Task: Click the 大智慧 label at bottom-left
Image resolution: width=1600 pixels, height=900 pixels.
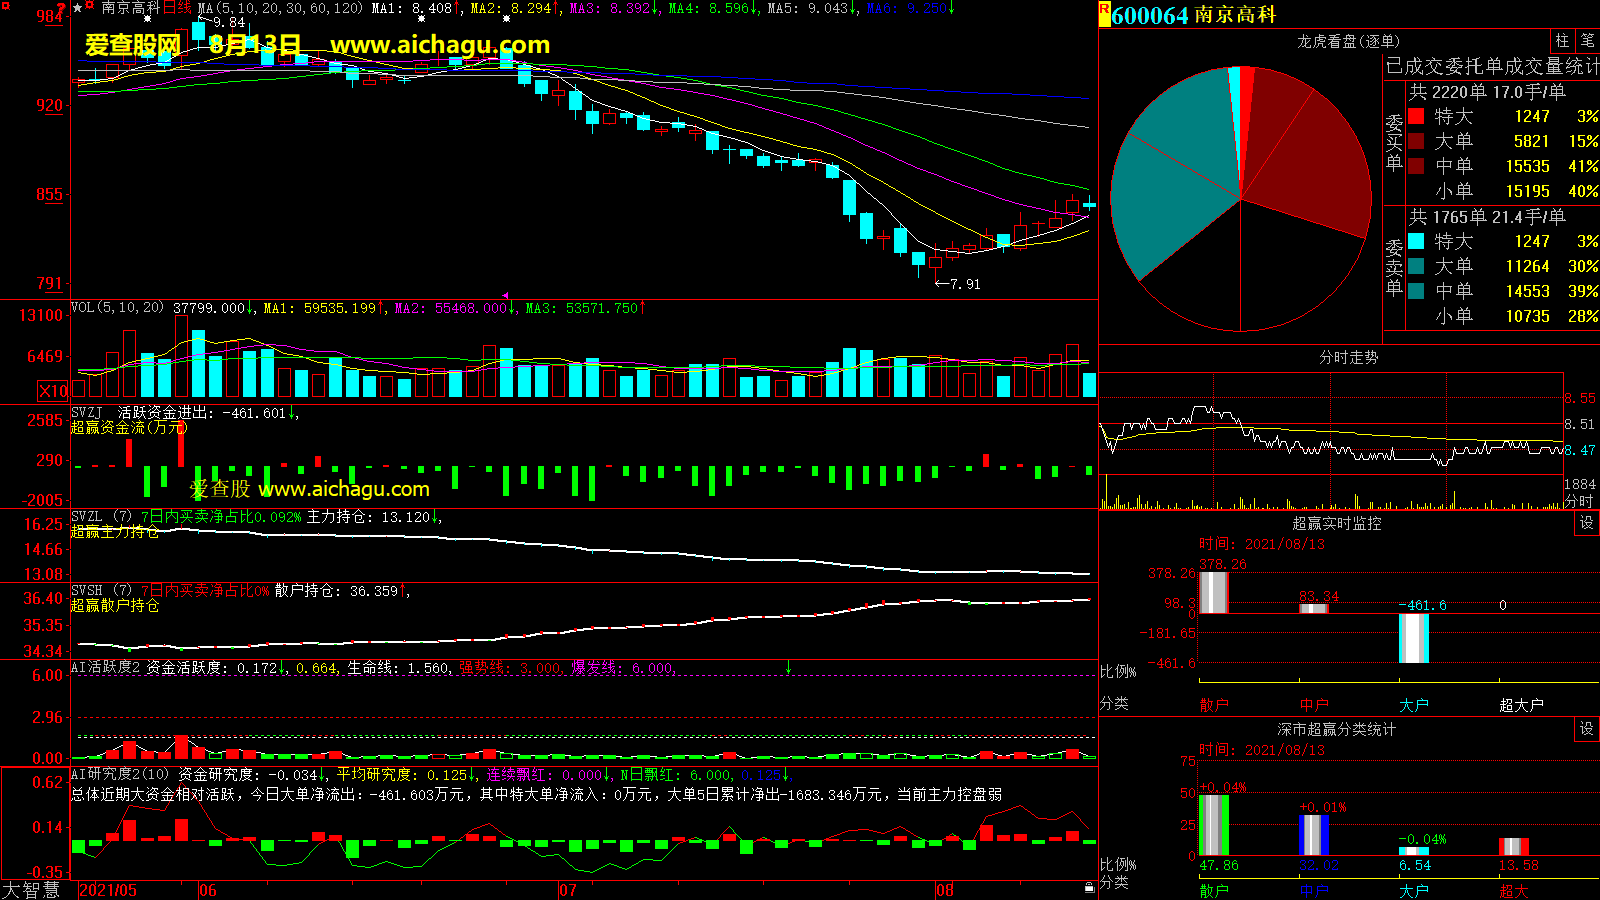Action: pyautogui.click(x=31, y=889)
